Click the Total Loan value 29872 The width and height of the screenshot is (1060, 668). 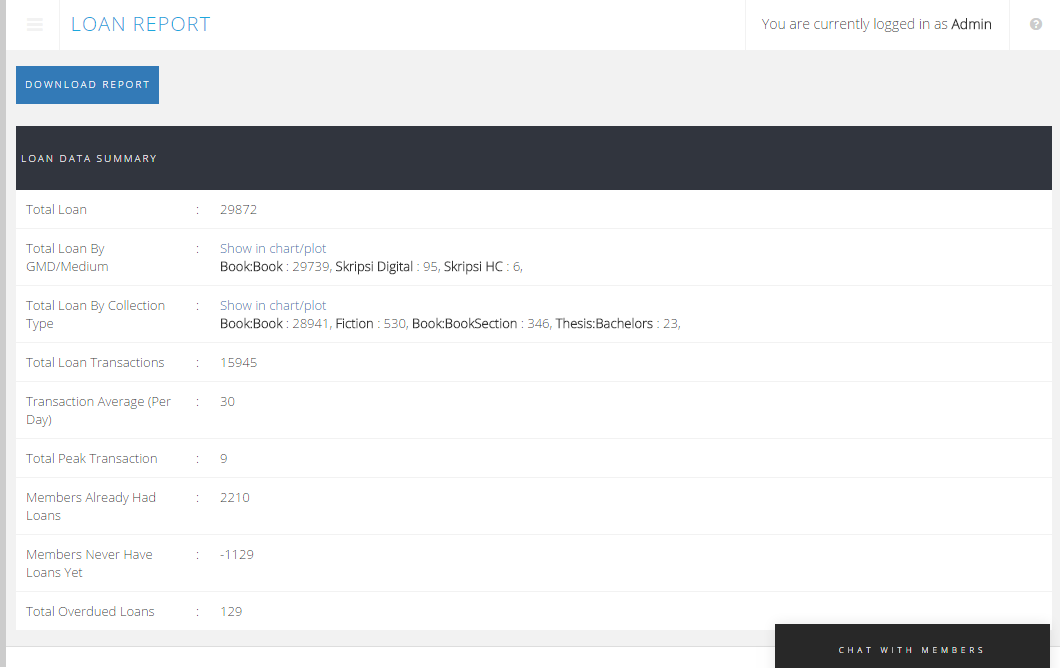click(x=238, y=210)
